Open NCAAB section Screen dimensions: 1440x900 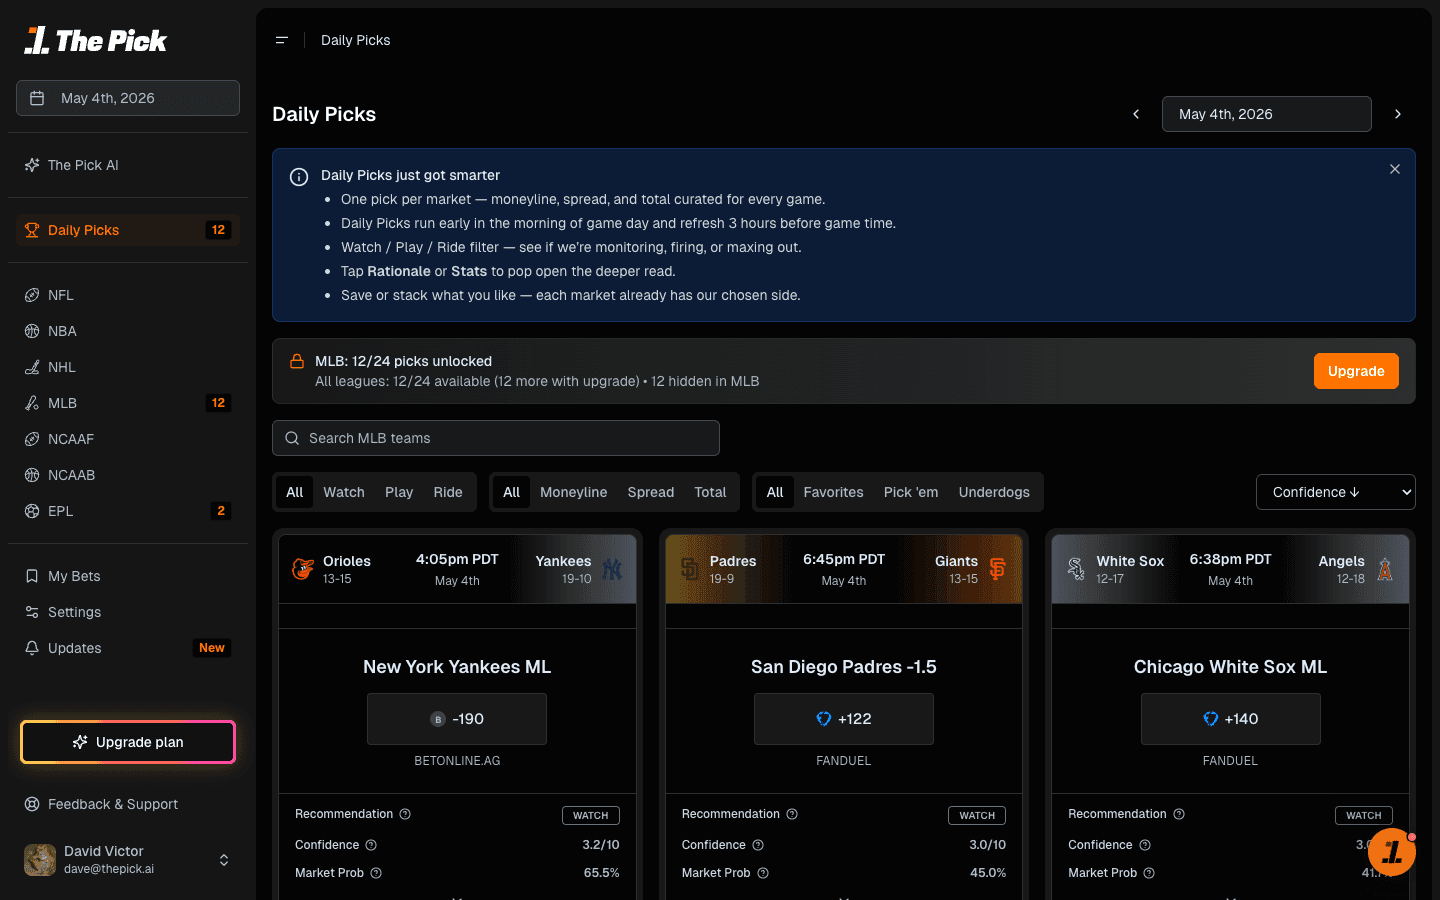128,475
